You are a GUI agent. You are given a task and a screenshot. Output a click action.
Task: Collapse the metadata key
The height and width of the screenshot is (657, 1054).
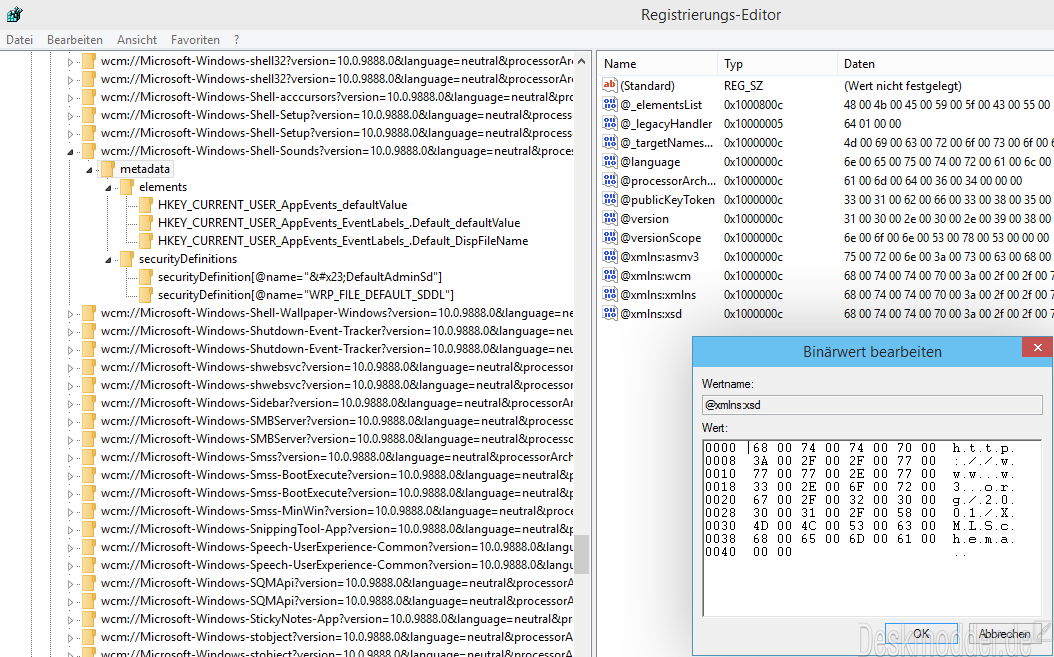pos(89,170)
